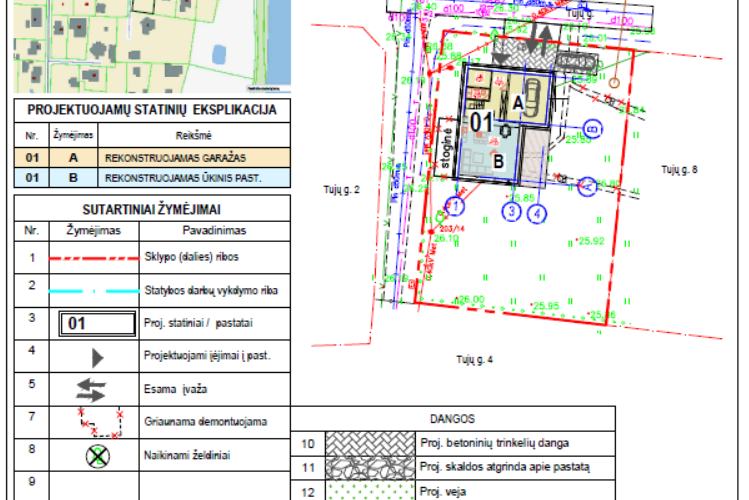Click elevation value '26.00' near south boundary

click(471, 299)
